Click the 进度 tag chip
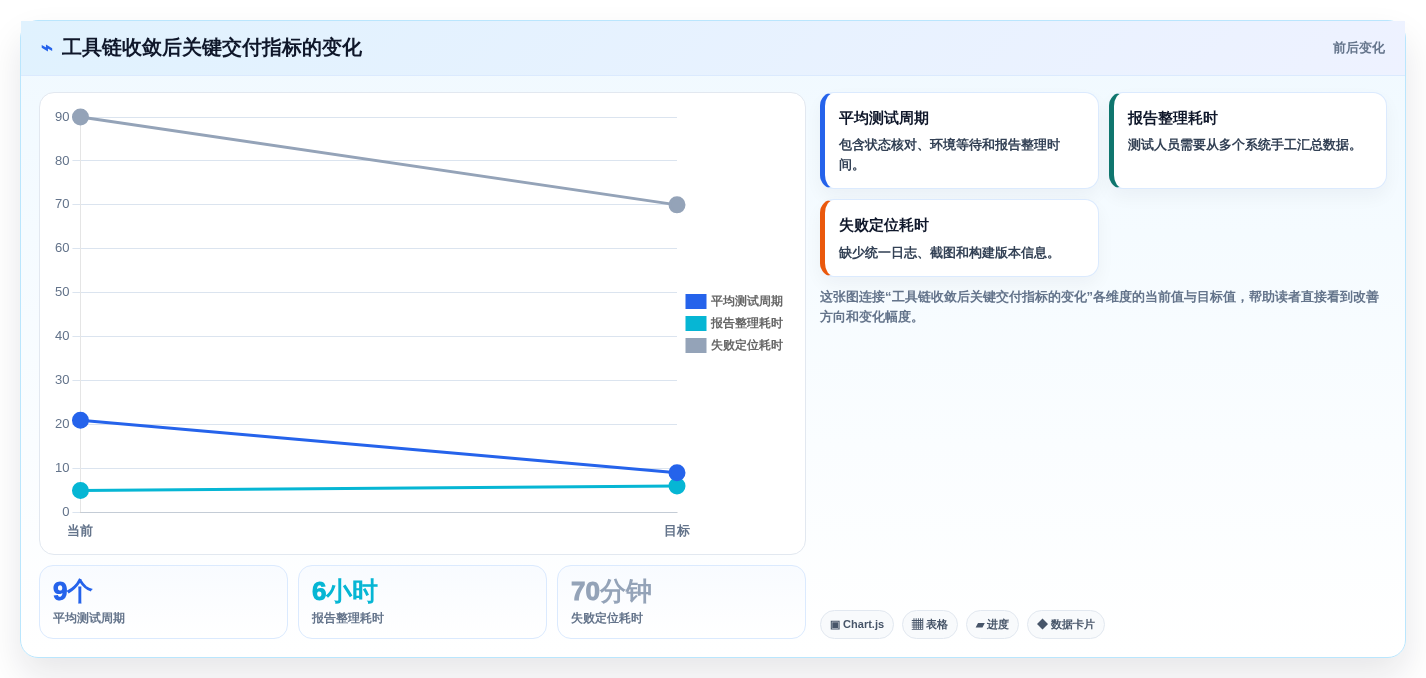1426x678 pixels. [992, 624]
